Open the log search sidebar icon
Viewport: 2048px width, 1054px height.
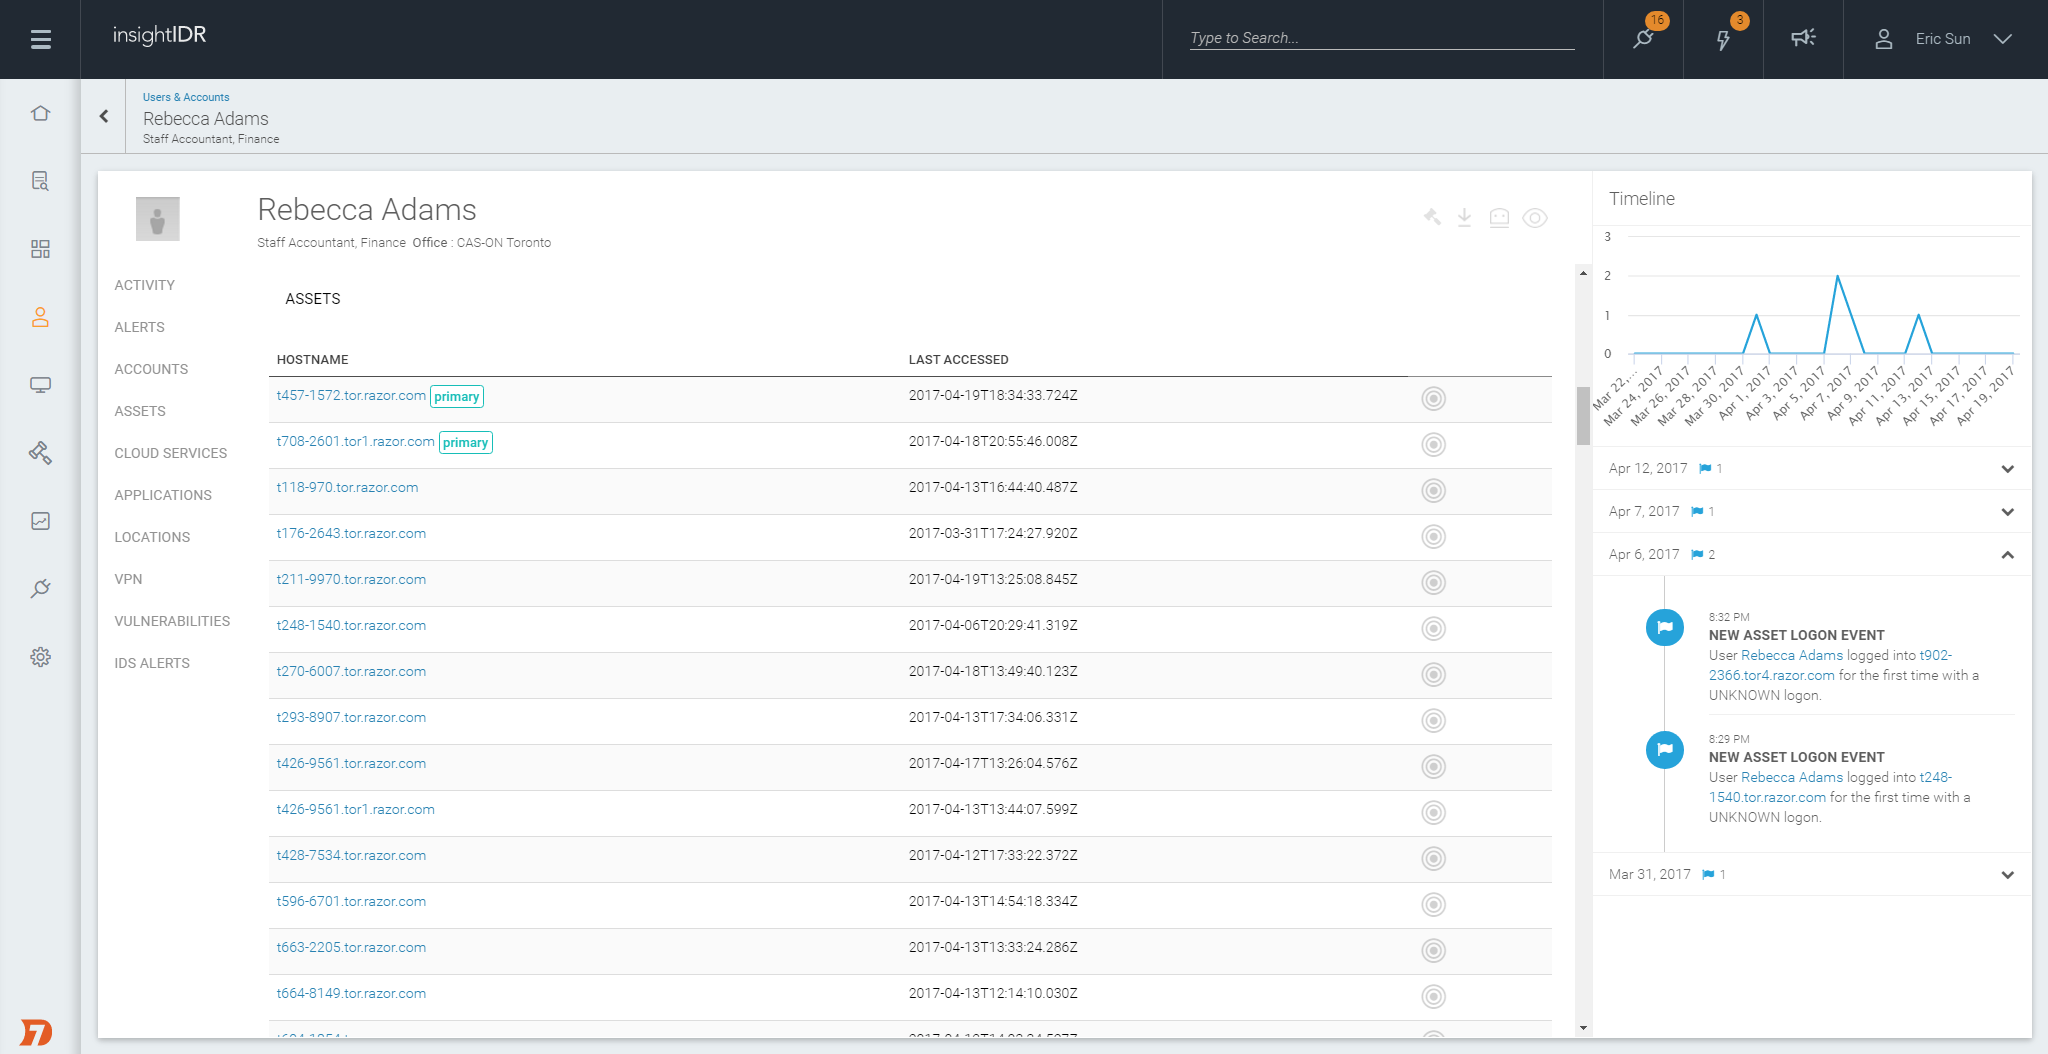[40, 181]
